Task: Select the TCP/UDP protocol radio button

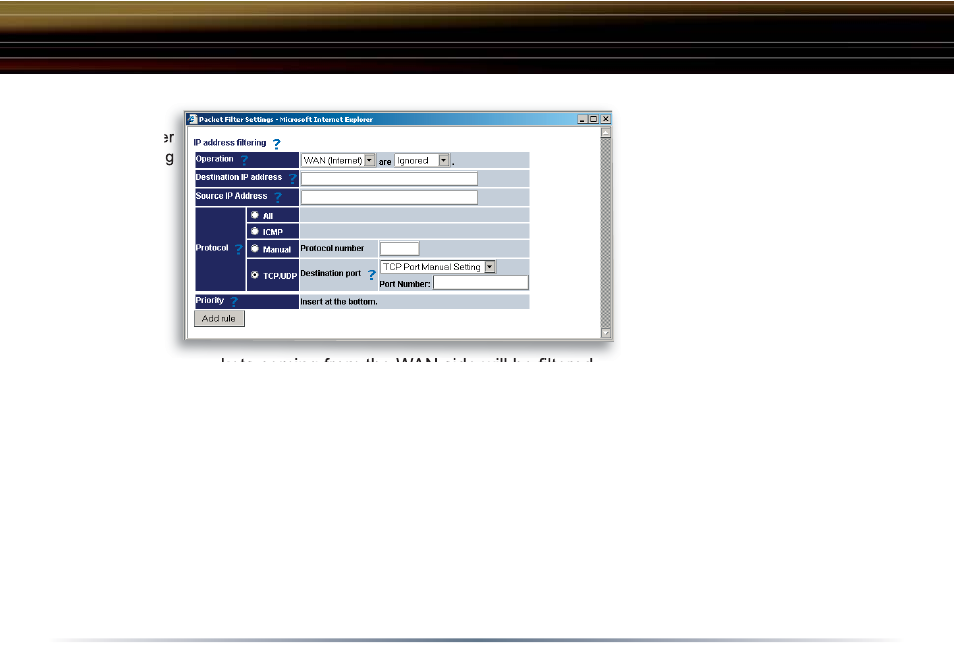Action: [255, 275]
